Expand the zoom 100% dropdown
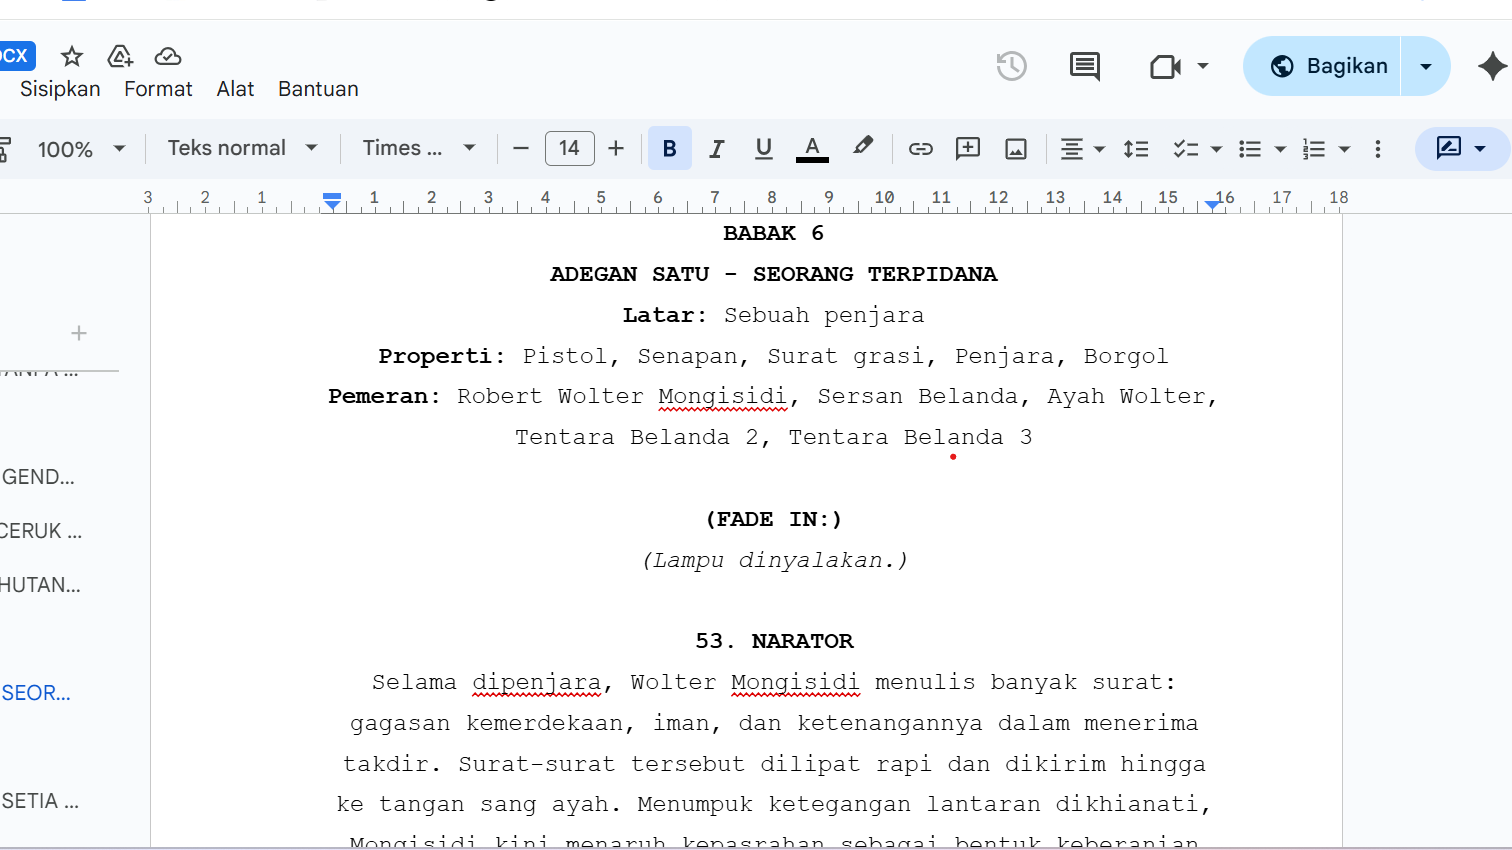Screen dimensions: 1512x850 tap(82, 149)
